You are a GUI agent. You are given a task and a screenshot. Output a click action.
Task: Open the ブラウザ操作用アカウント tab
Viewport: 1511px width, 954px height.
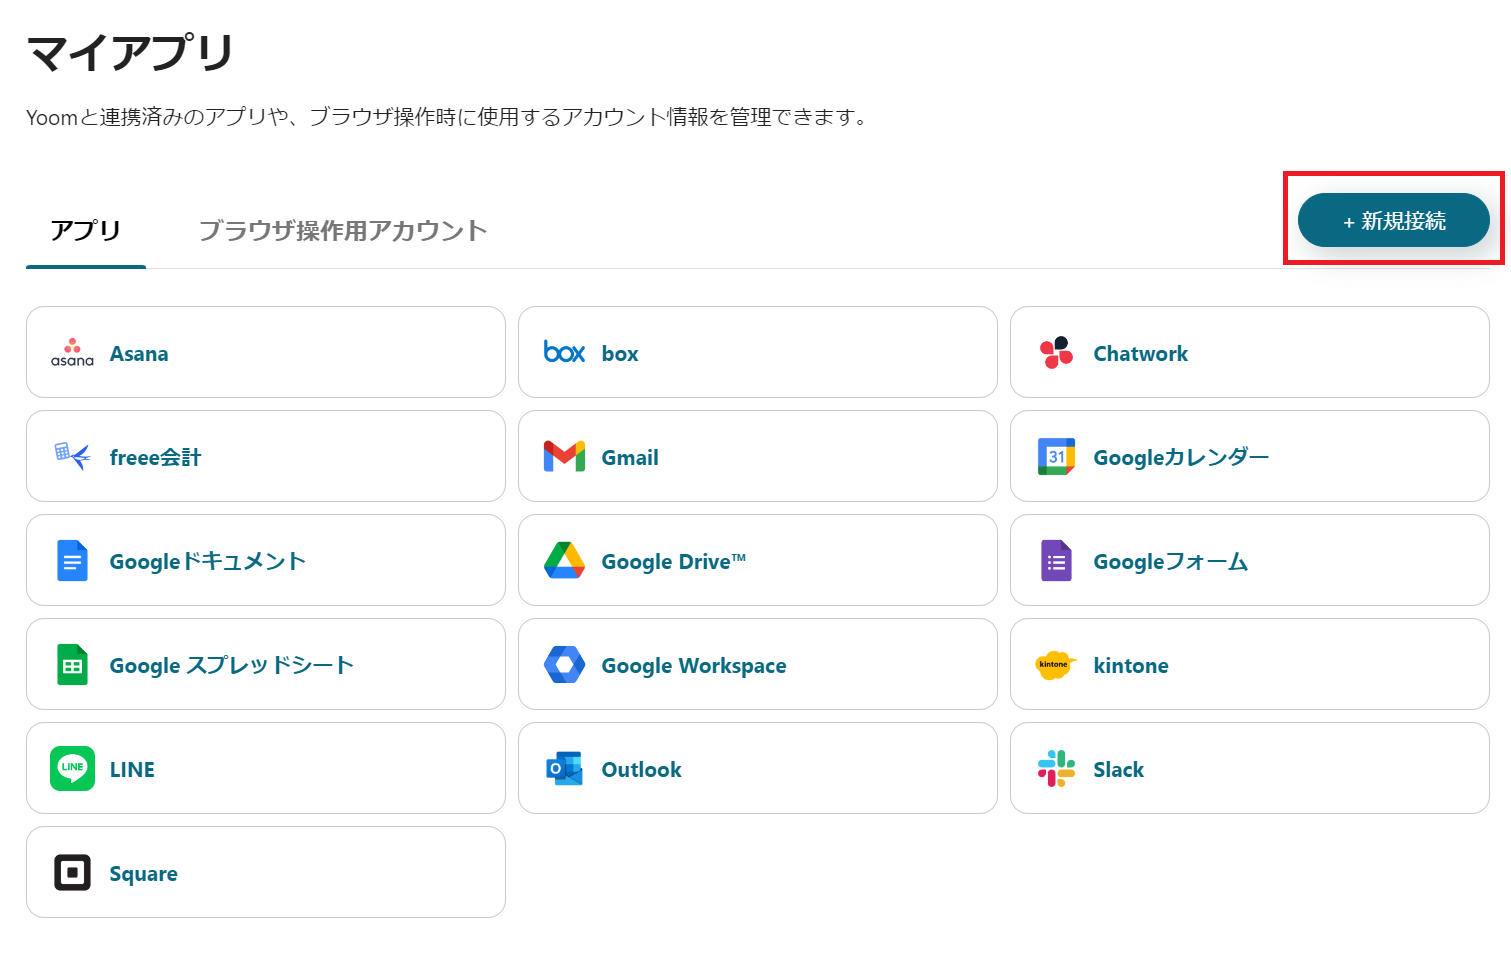coord(342,231)
